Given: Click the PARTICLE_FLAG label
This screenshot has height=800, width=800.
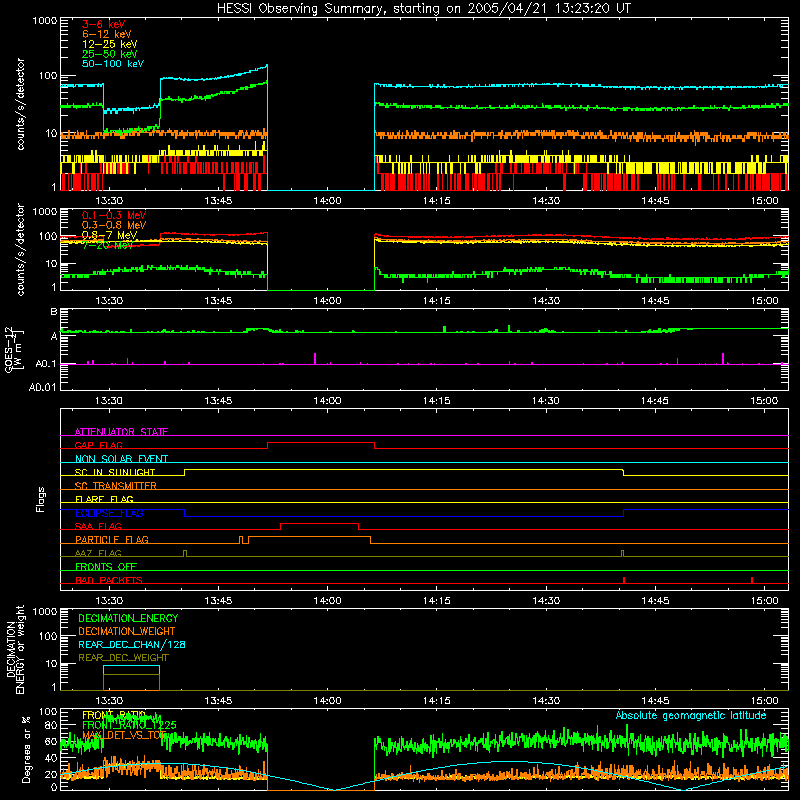Looking at the screenshot, I should coord(112,540).
